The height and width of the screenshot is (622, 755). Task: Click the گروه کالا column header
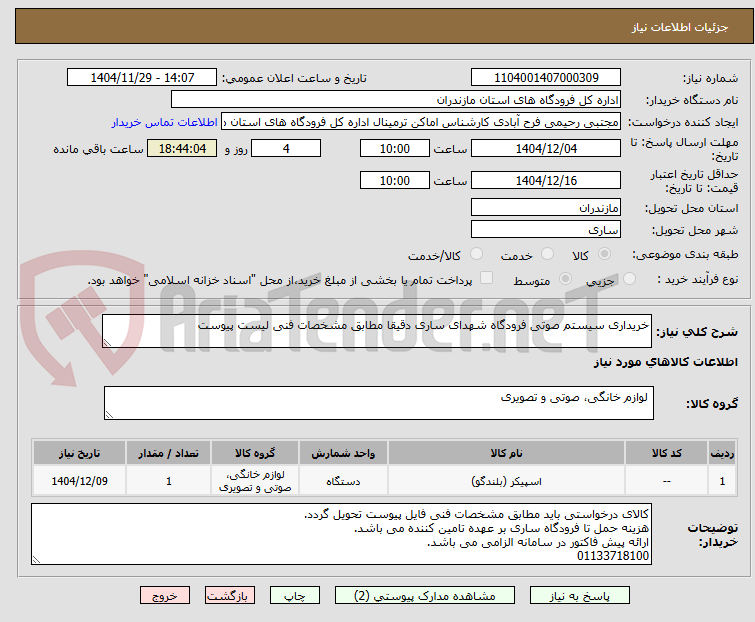pyautogui.click(x=255, y=453)
